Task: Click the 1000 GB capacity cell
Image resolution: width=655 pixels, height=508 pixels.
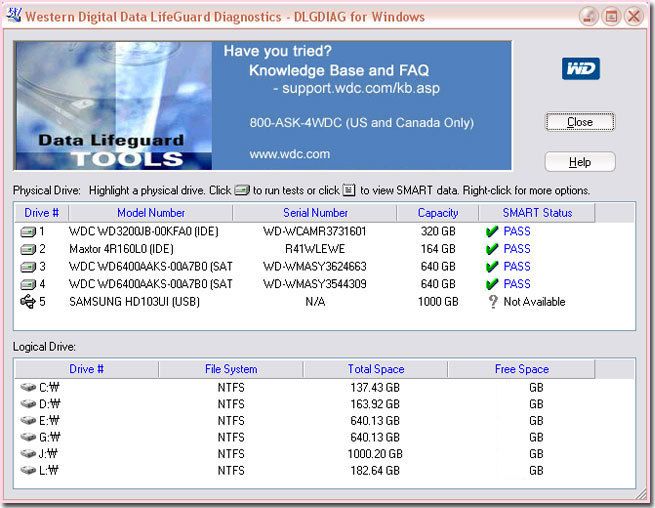Action: click(438, 302)
